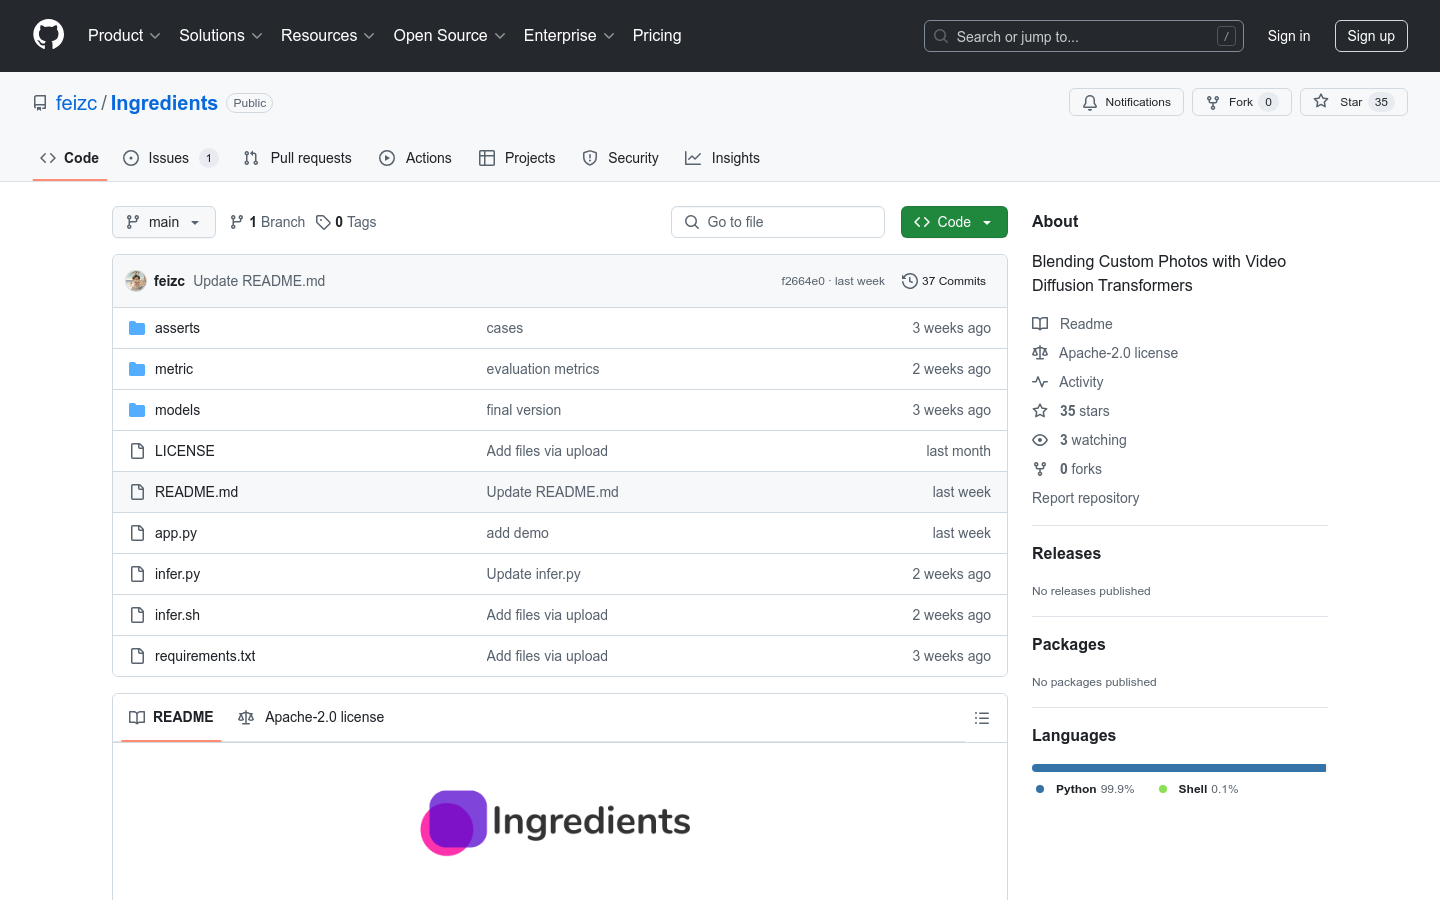This screenshot has width=1440, height=900.
Task: Open the README.md file
Action: (x=196, y=492)
